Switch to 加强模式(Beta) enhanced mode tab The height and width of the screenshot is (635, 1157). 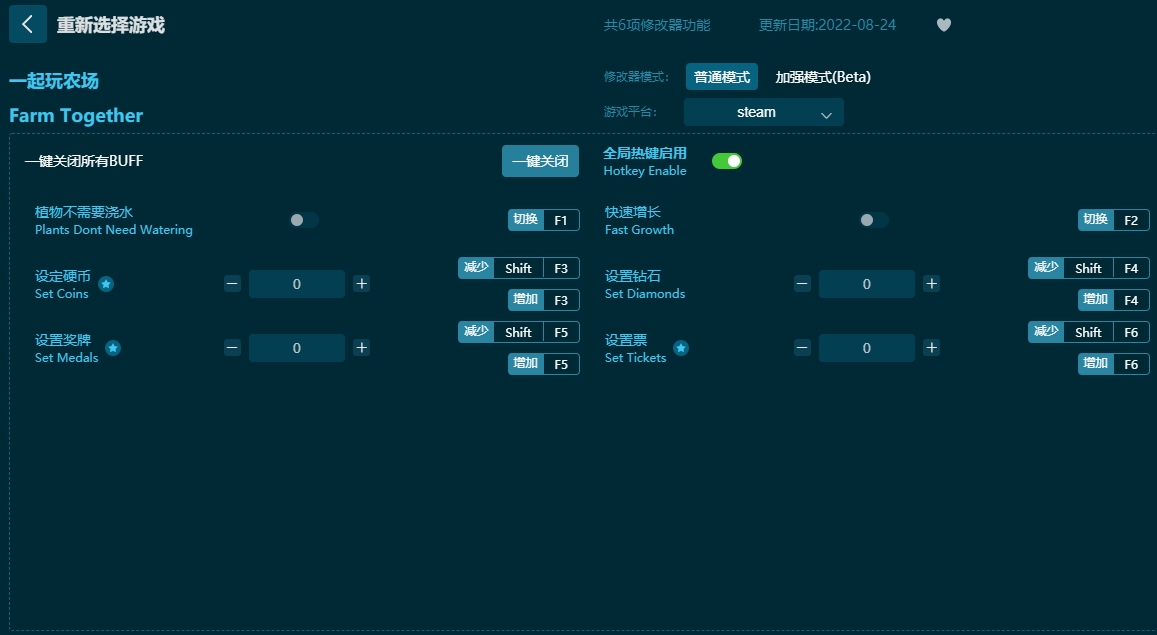[x=823, y=77]
